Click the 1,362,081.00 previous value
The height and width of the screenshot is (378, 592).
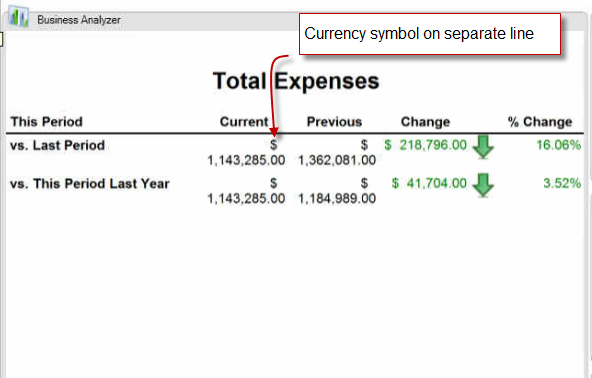click(337, 160)
